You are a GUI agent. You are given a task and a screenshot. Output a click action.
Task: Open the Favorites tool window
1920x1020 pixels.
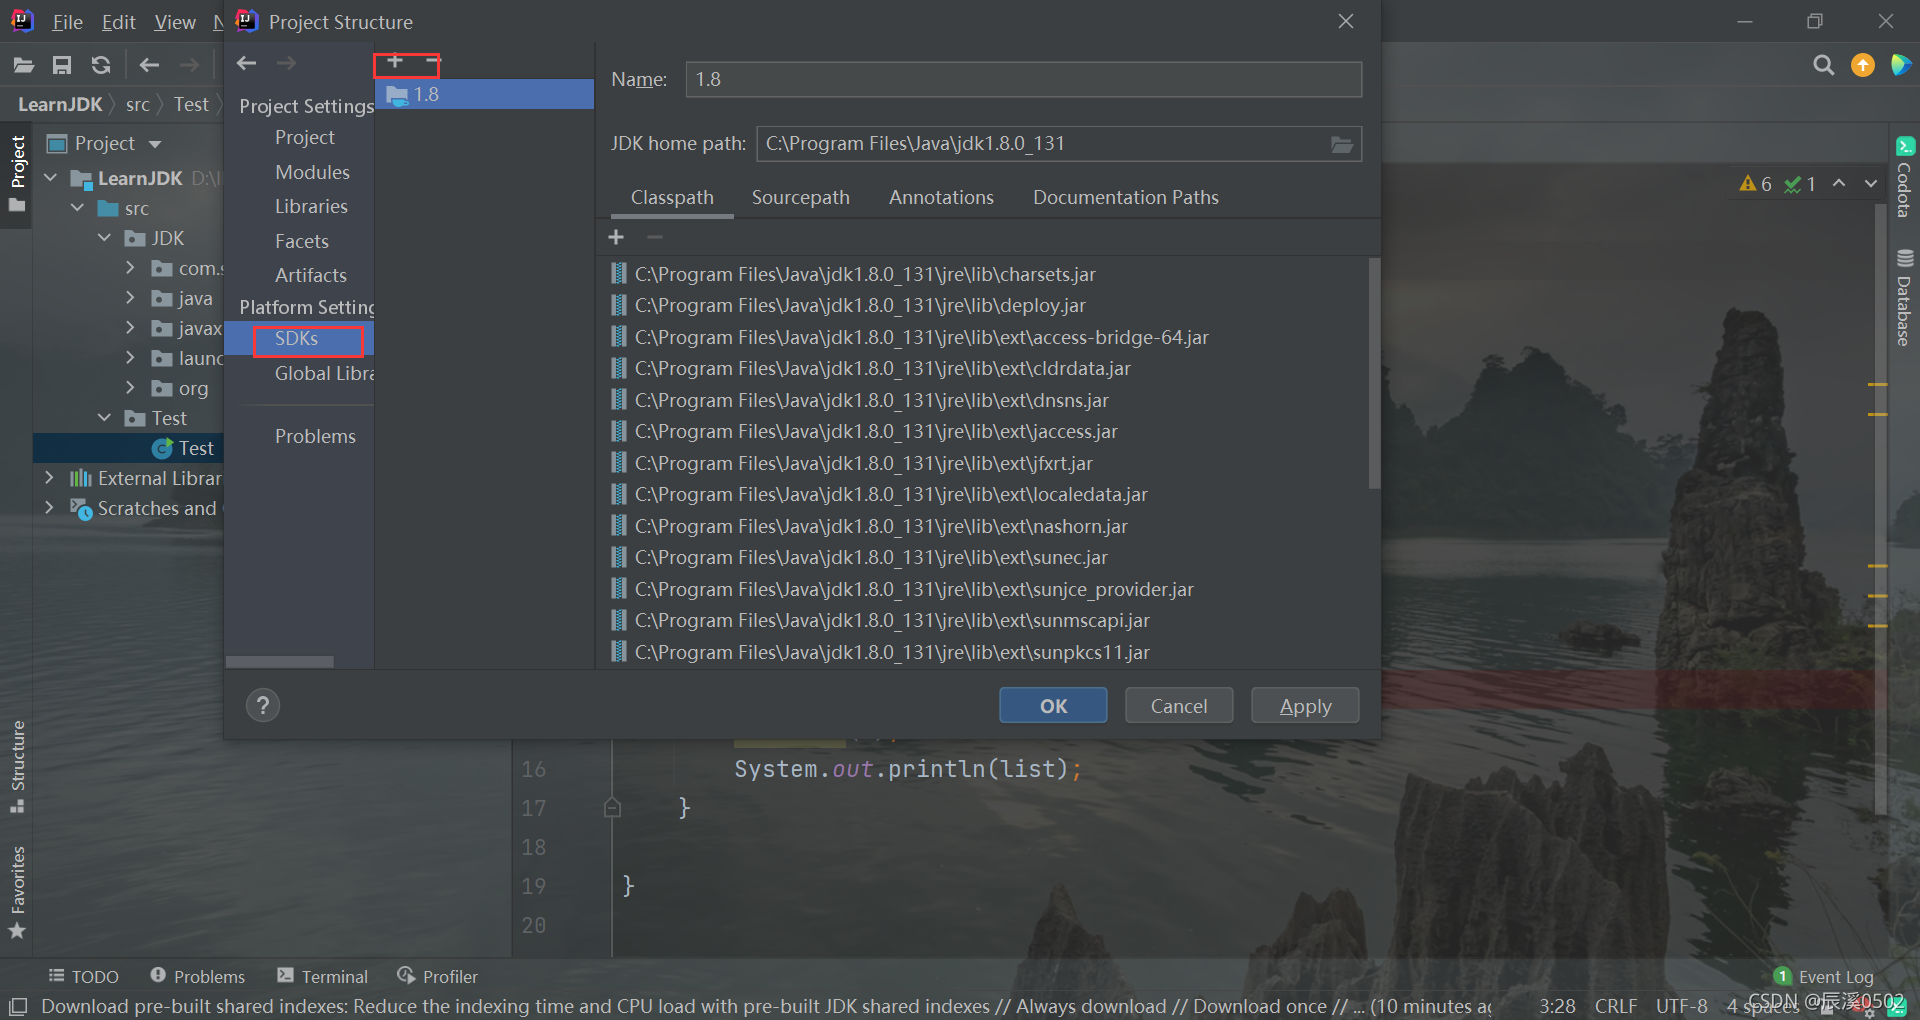coord(17,892)
